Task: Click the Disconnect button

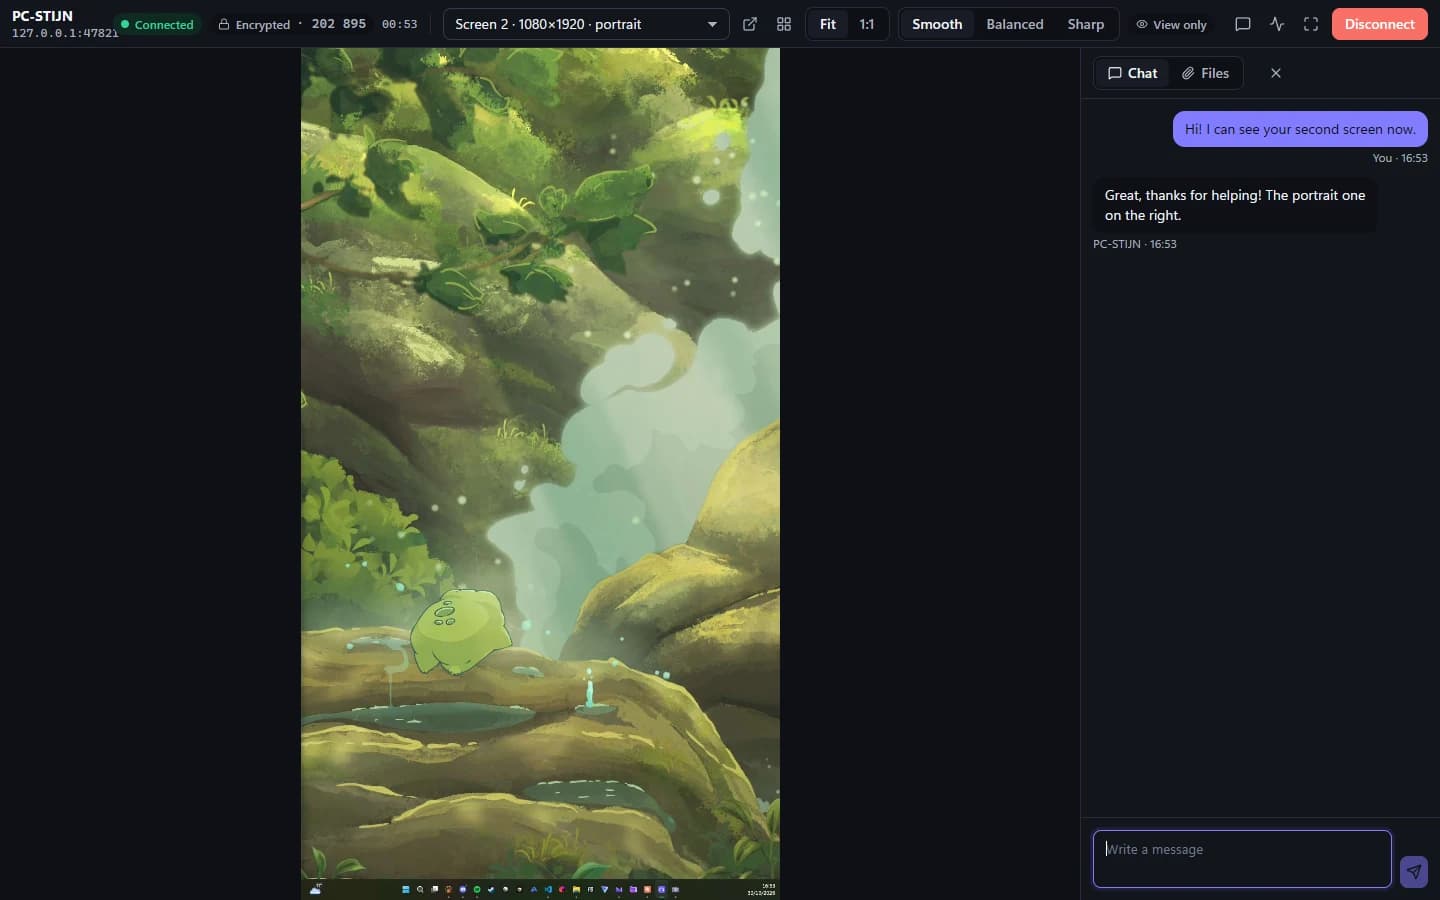Action: click(1380, 24)
